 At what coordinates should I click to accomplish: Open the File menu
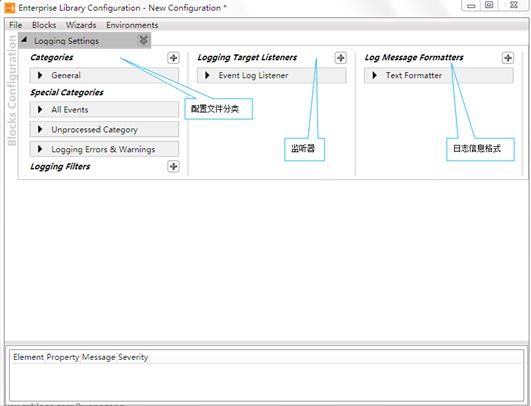tap(16, 25)
